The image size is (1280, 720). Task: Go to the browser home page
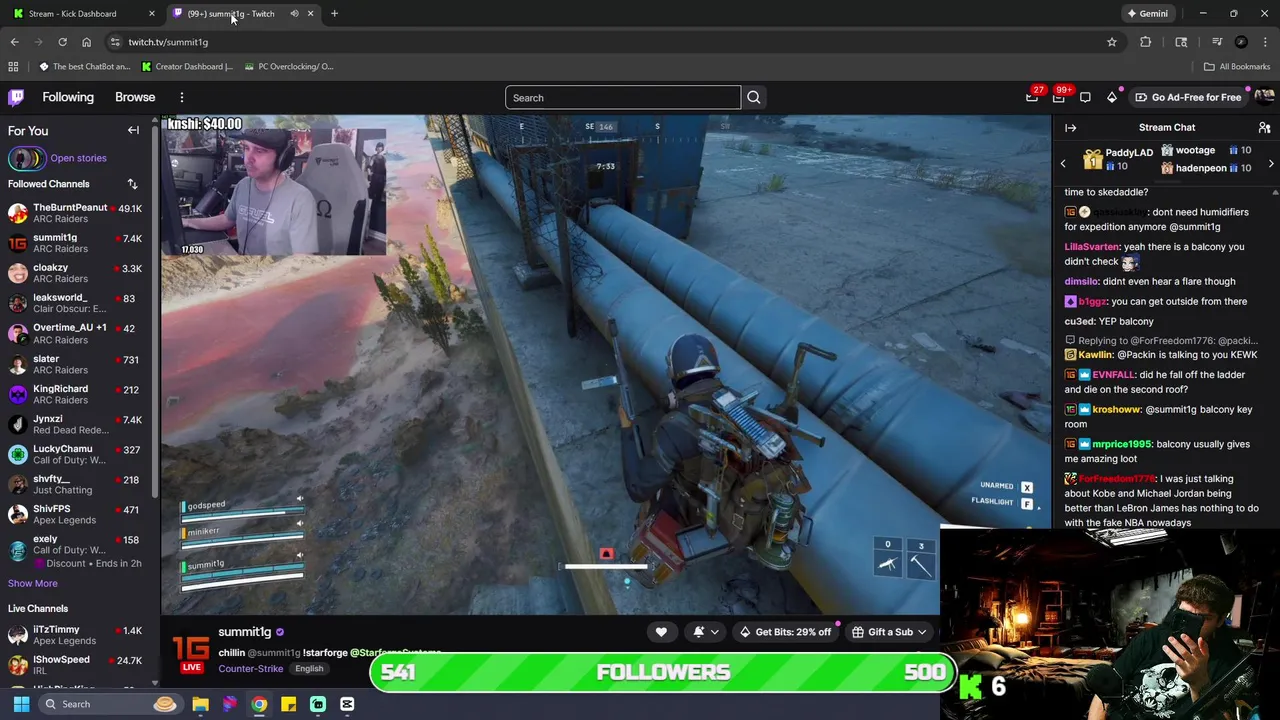pyautogui.click(x=86, y=42)
